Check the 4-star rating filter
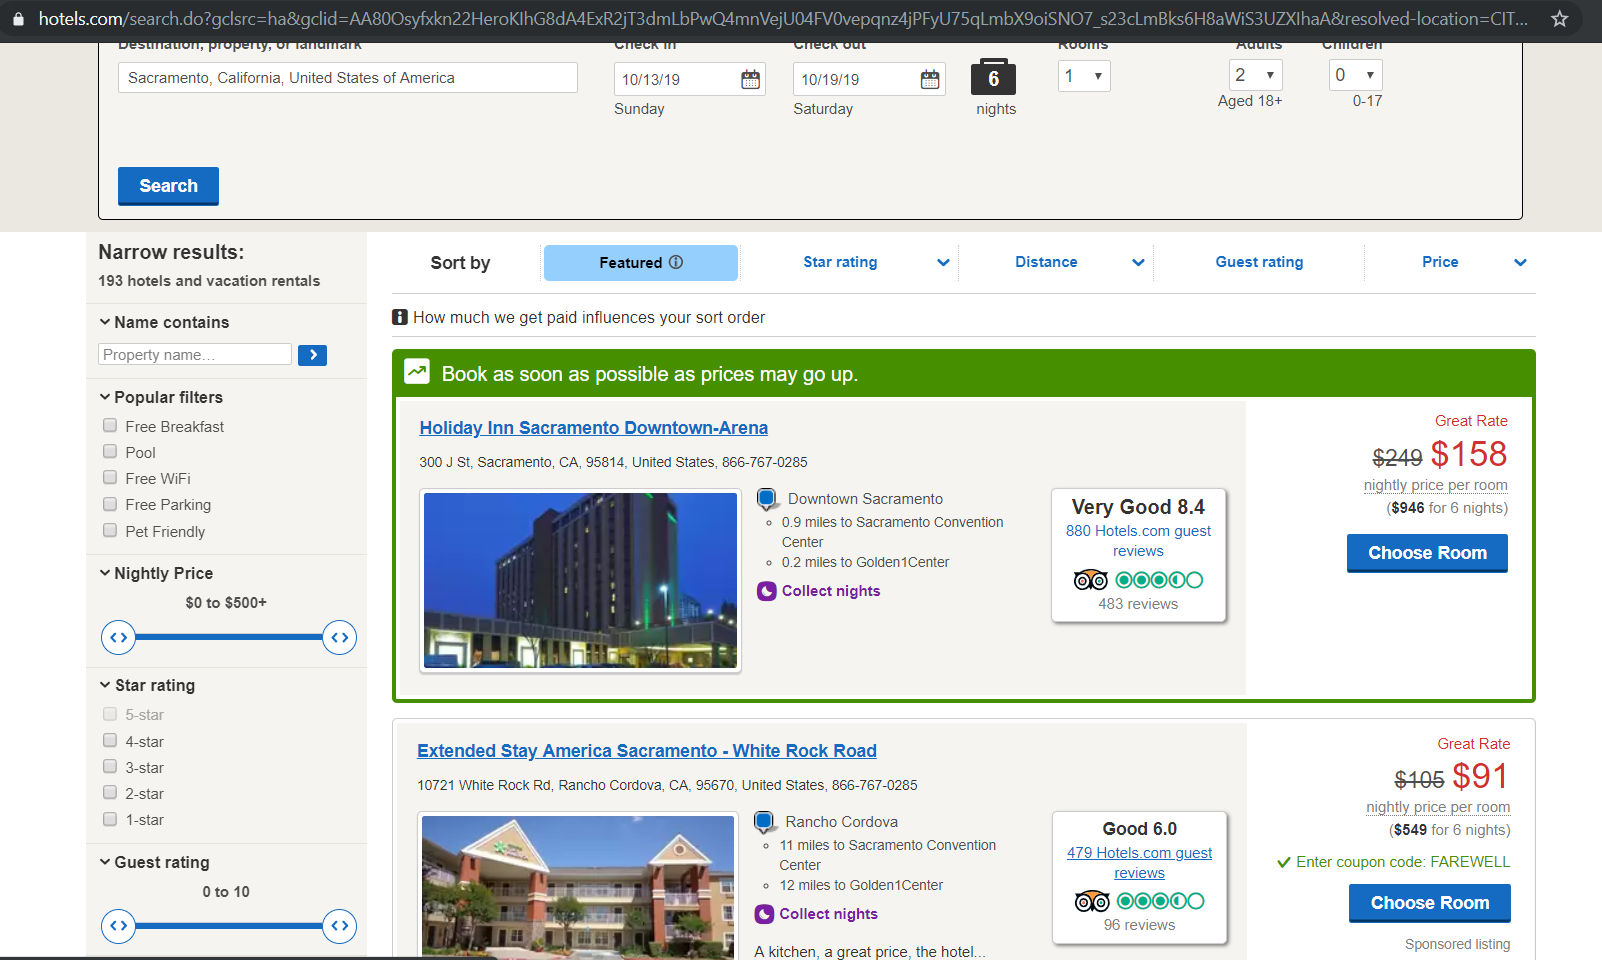This screenshot has width=1602, height=960. (x=110, y=740)
